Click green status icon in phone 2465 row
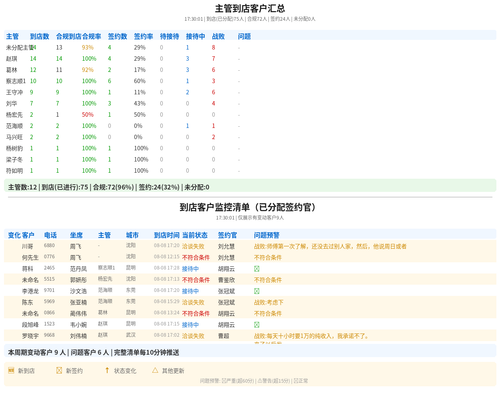This screenshot has height=403, width=500. click(257, 269)
